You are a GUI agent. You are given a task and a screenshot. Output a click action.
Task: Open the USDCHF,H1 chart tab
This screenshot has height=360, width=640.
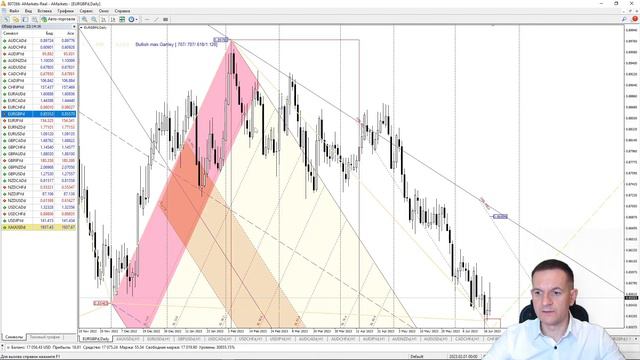(x=252, y=339)
